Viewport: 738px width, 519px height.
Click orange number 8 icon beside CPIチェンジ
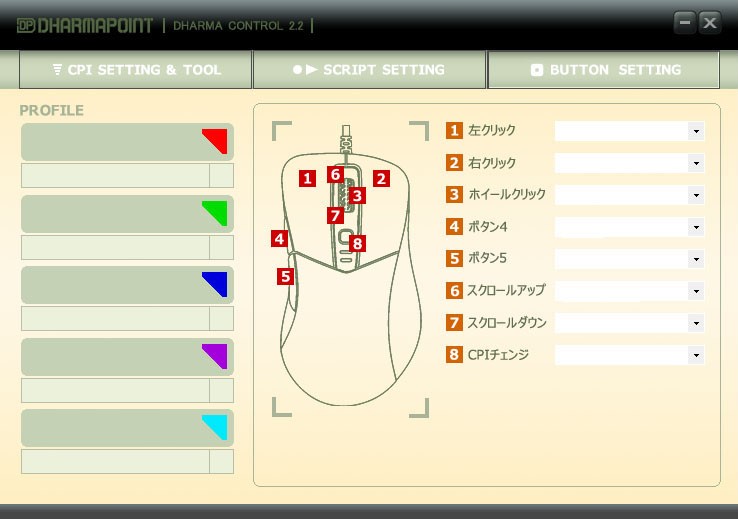point(454,354)
